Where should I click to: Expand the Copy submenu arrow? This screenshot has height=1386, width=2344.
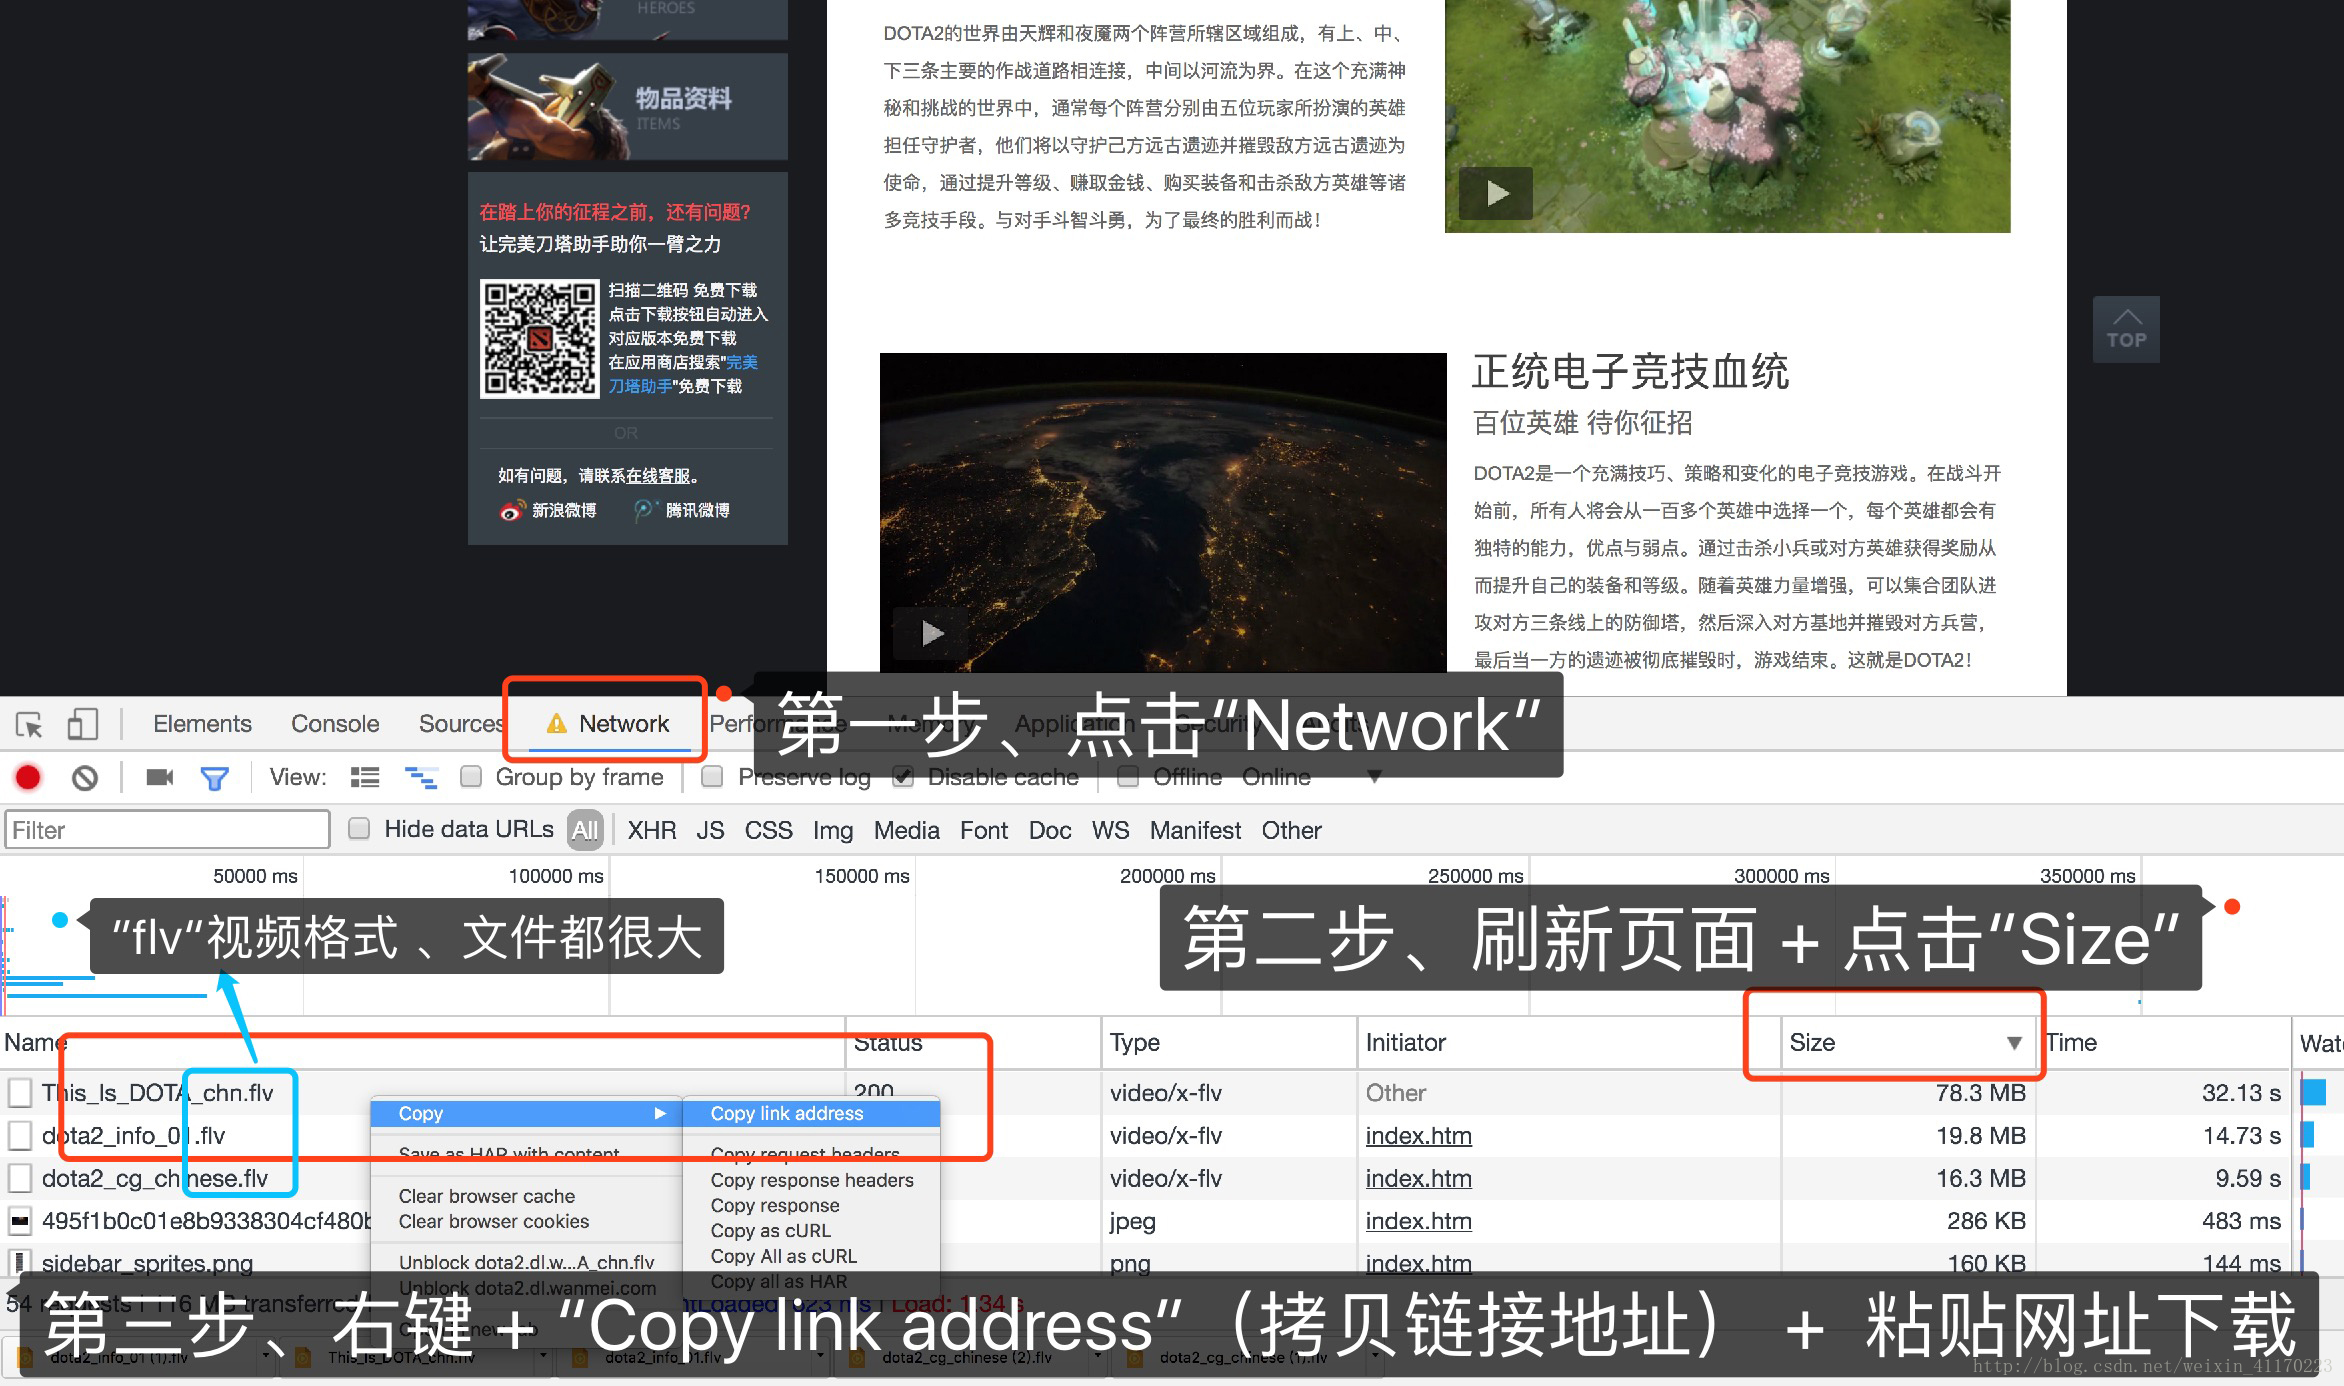point(660,1113)
